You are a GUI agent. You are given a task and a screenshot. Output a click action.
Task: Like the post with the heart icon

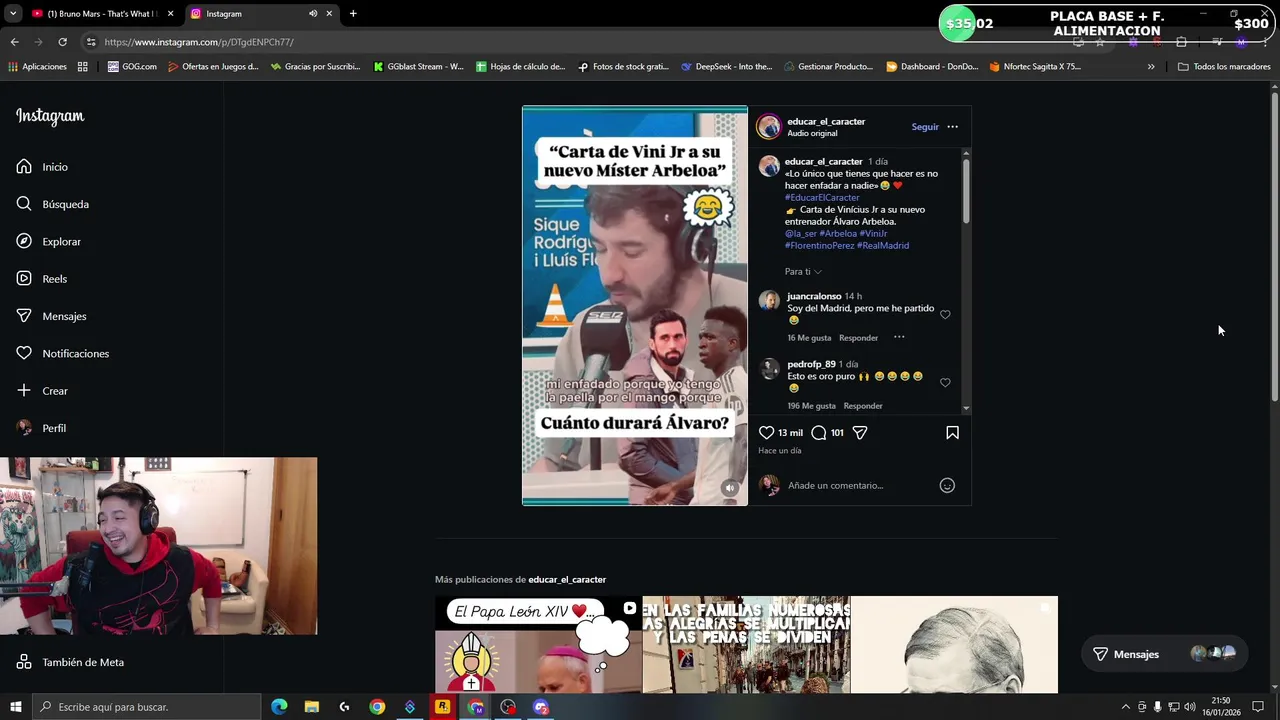pyautogui.click(x=766, y=433)
